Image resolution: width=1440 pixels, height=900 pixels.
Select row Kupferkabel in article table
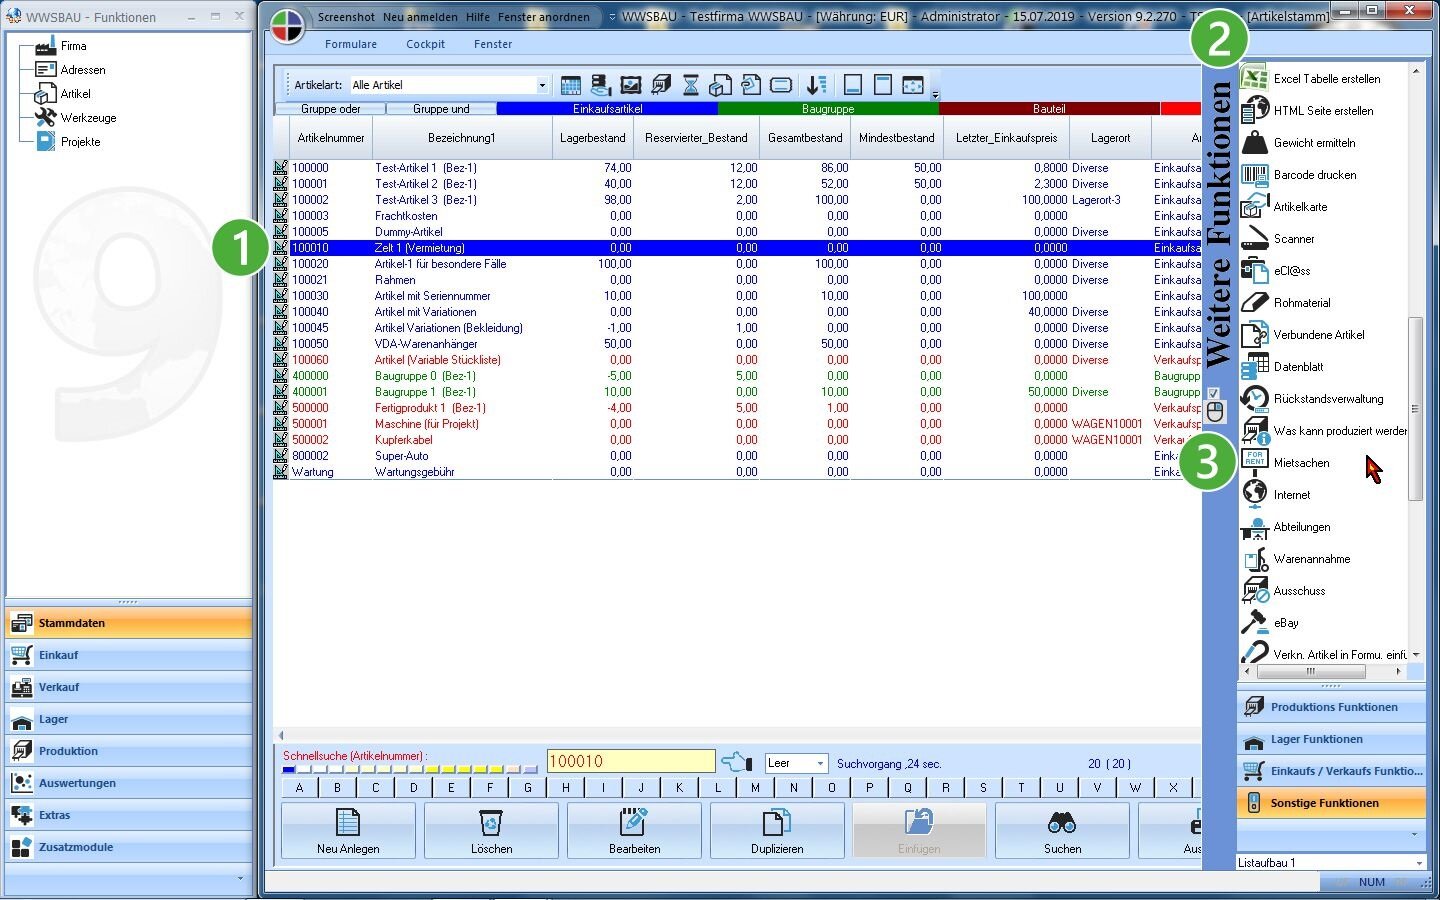pyautogui.click(x=737, y=440)
